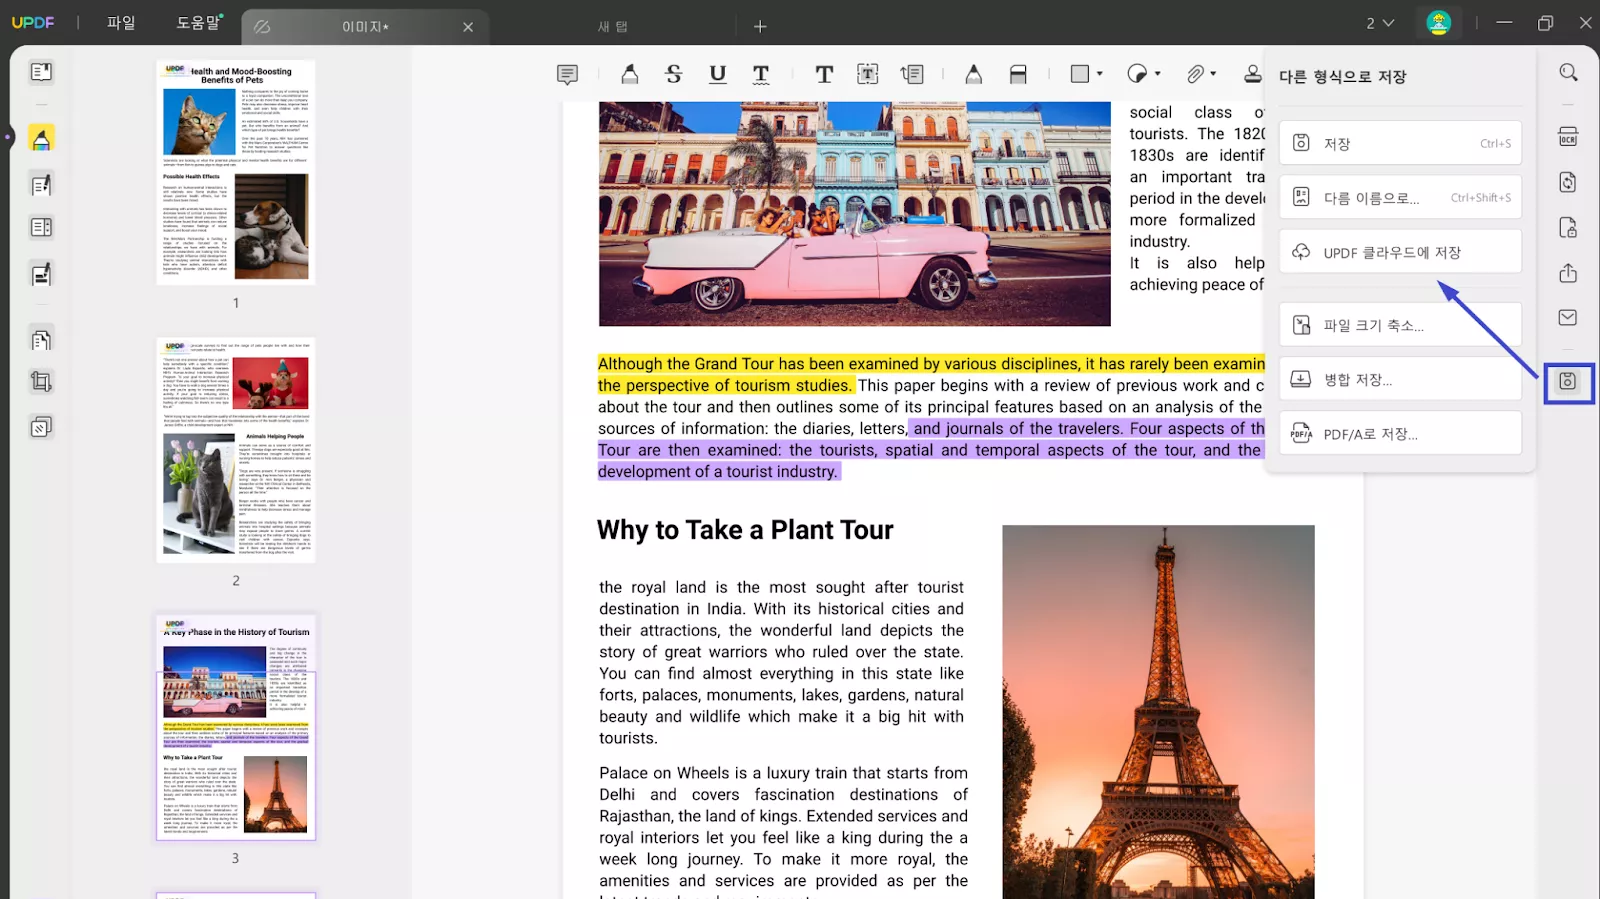The height and width of the screenshot is (899, 1600).
Task: Open the 도움말 menu
Action: pyautogui.click(x=199, y=22)
